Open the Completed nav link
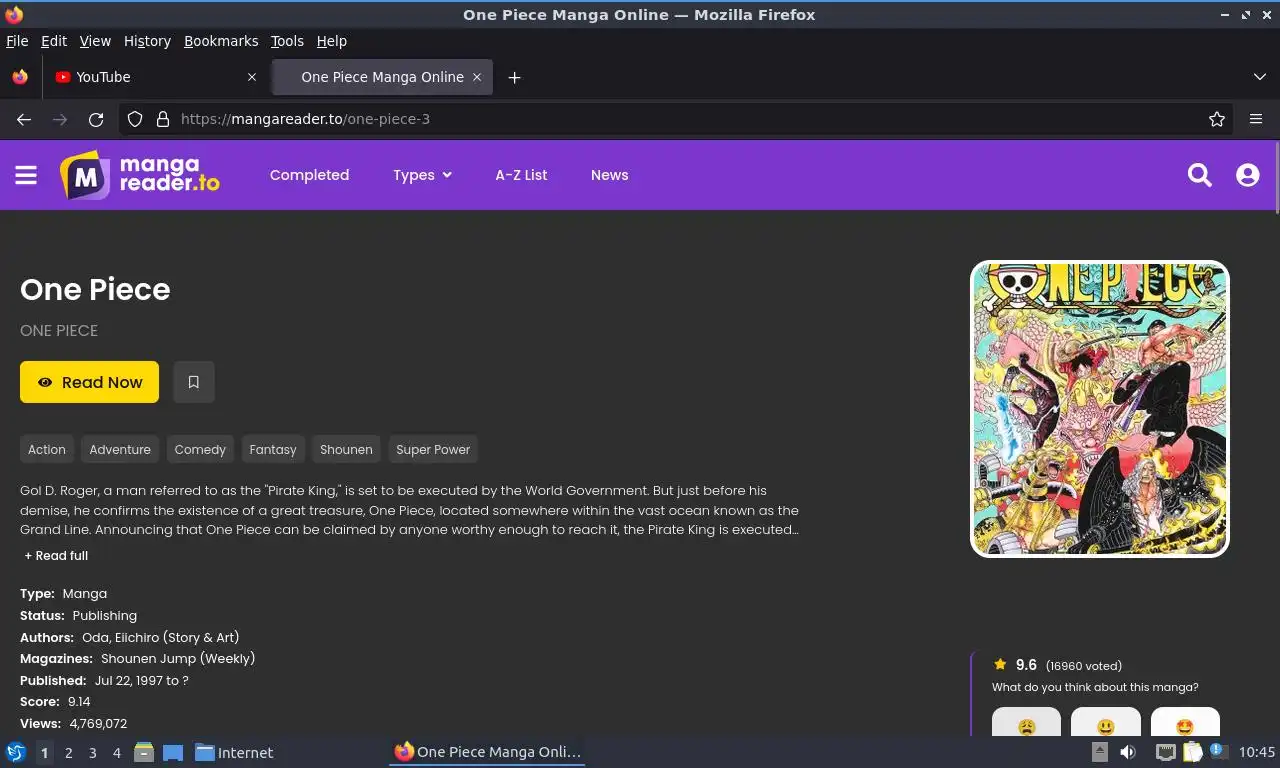The image size is (1280, 768). [x=309, y=175]
